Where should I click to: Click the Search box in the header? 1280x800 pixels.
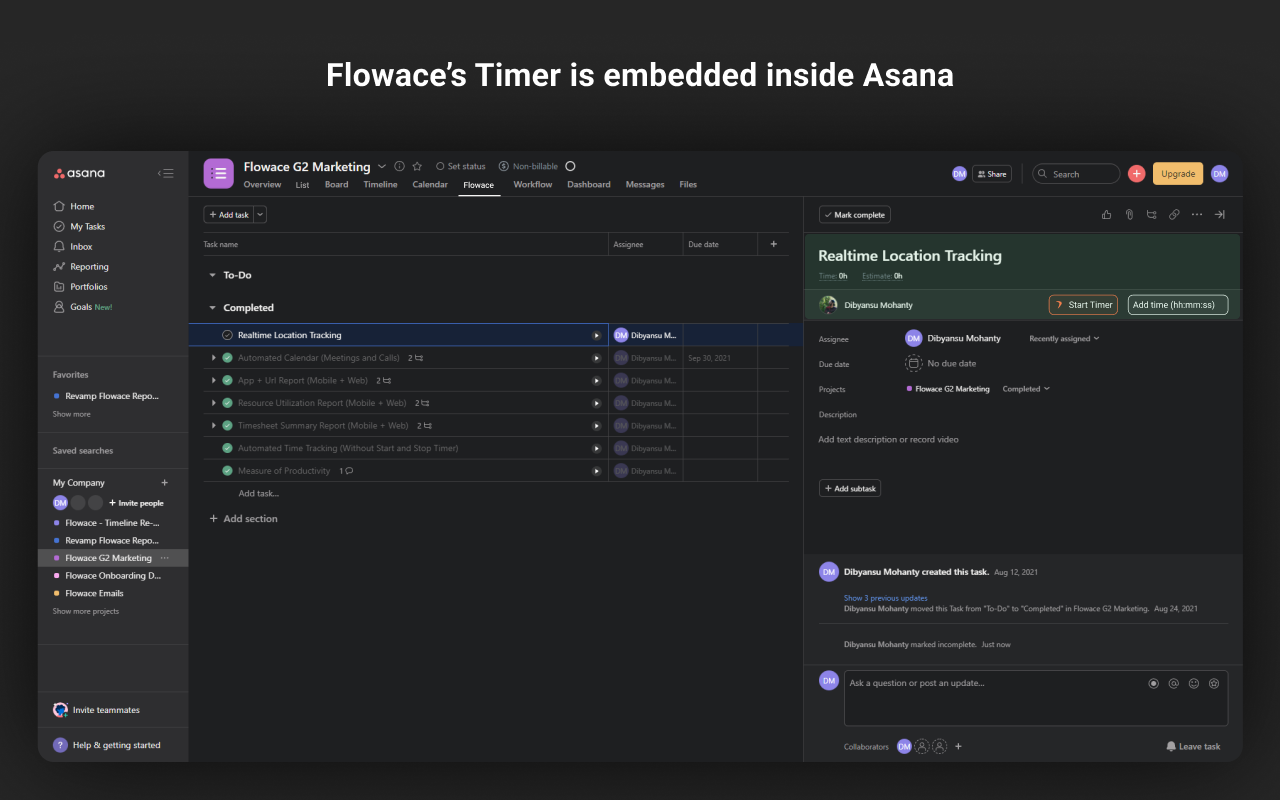1076,174
